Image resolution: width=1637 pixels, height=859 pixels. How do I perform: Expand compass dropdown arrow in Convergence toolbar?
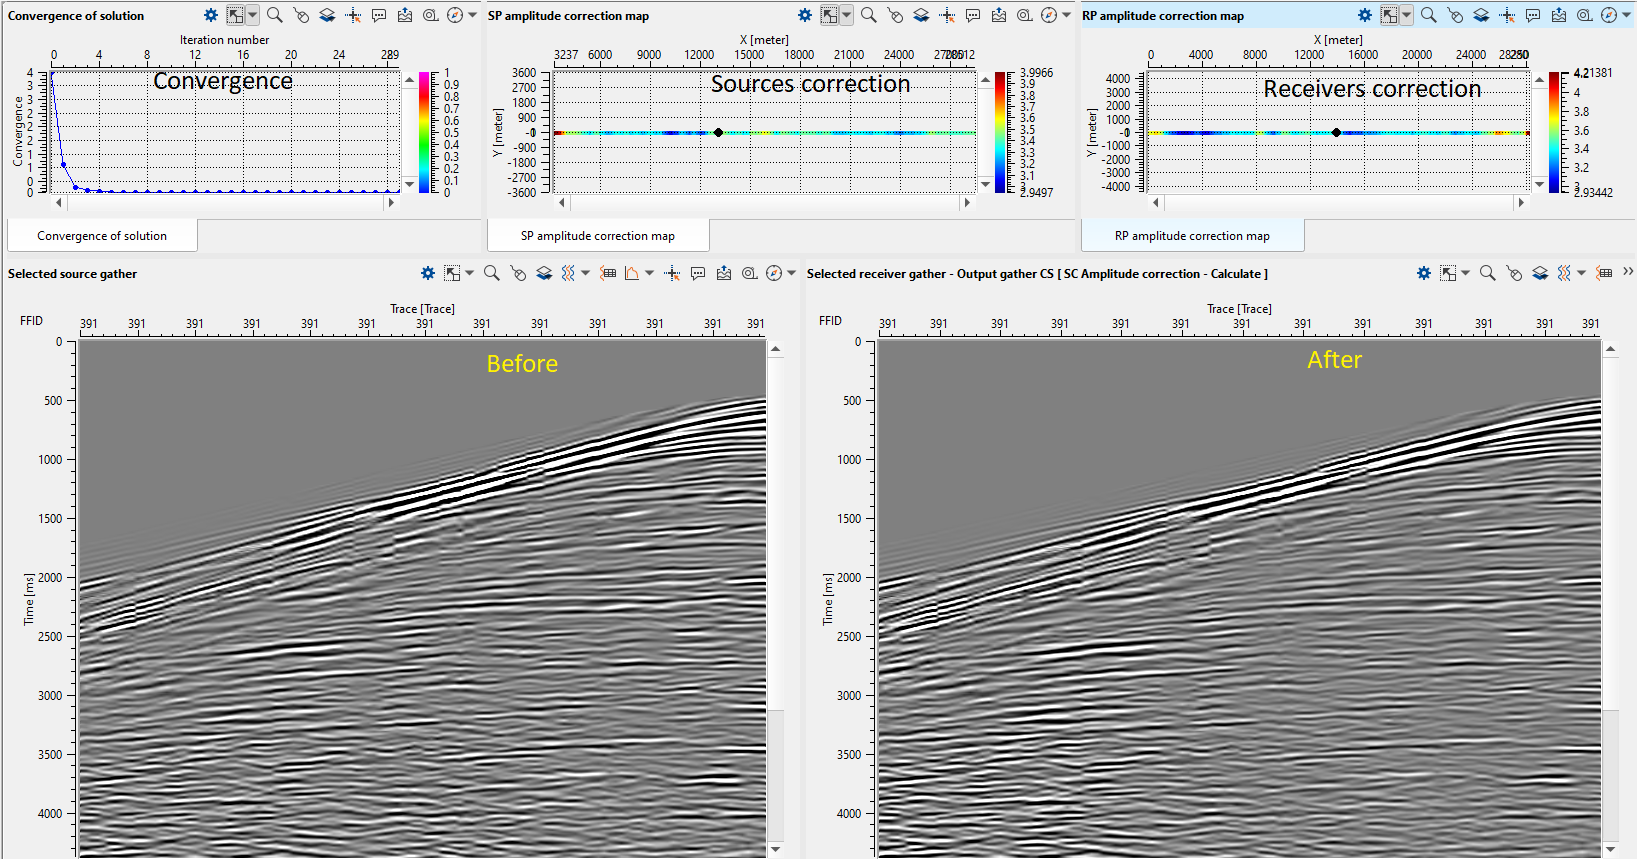pos(472,16)
